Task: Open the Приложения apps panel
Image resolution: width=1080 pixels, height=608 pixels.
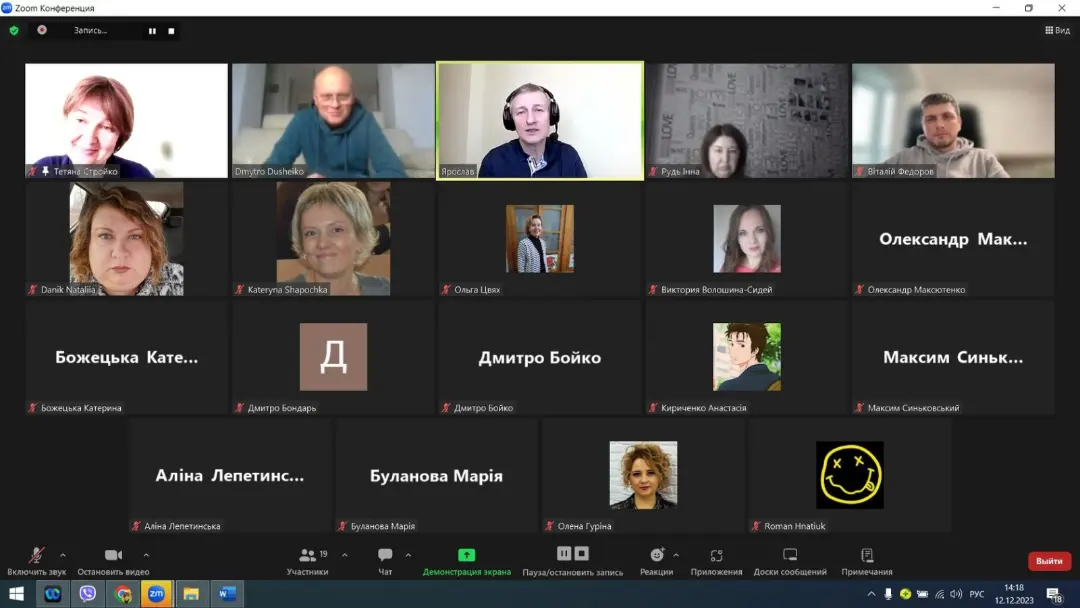Action: (716, 561)
